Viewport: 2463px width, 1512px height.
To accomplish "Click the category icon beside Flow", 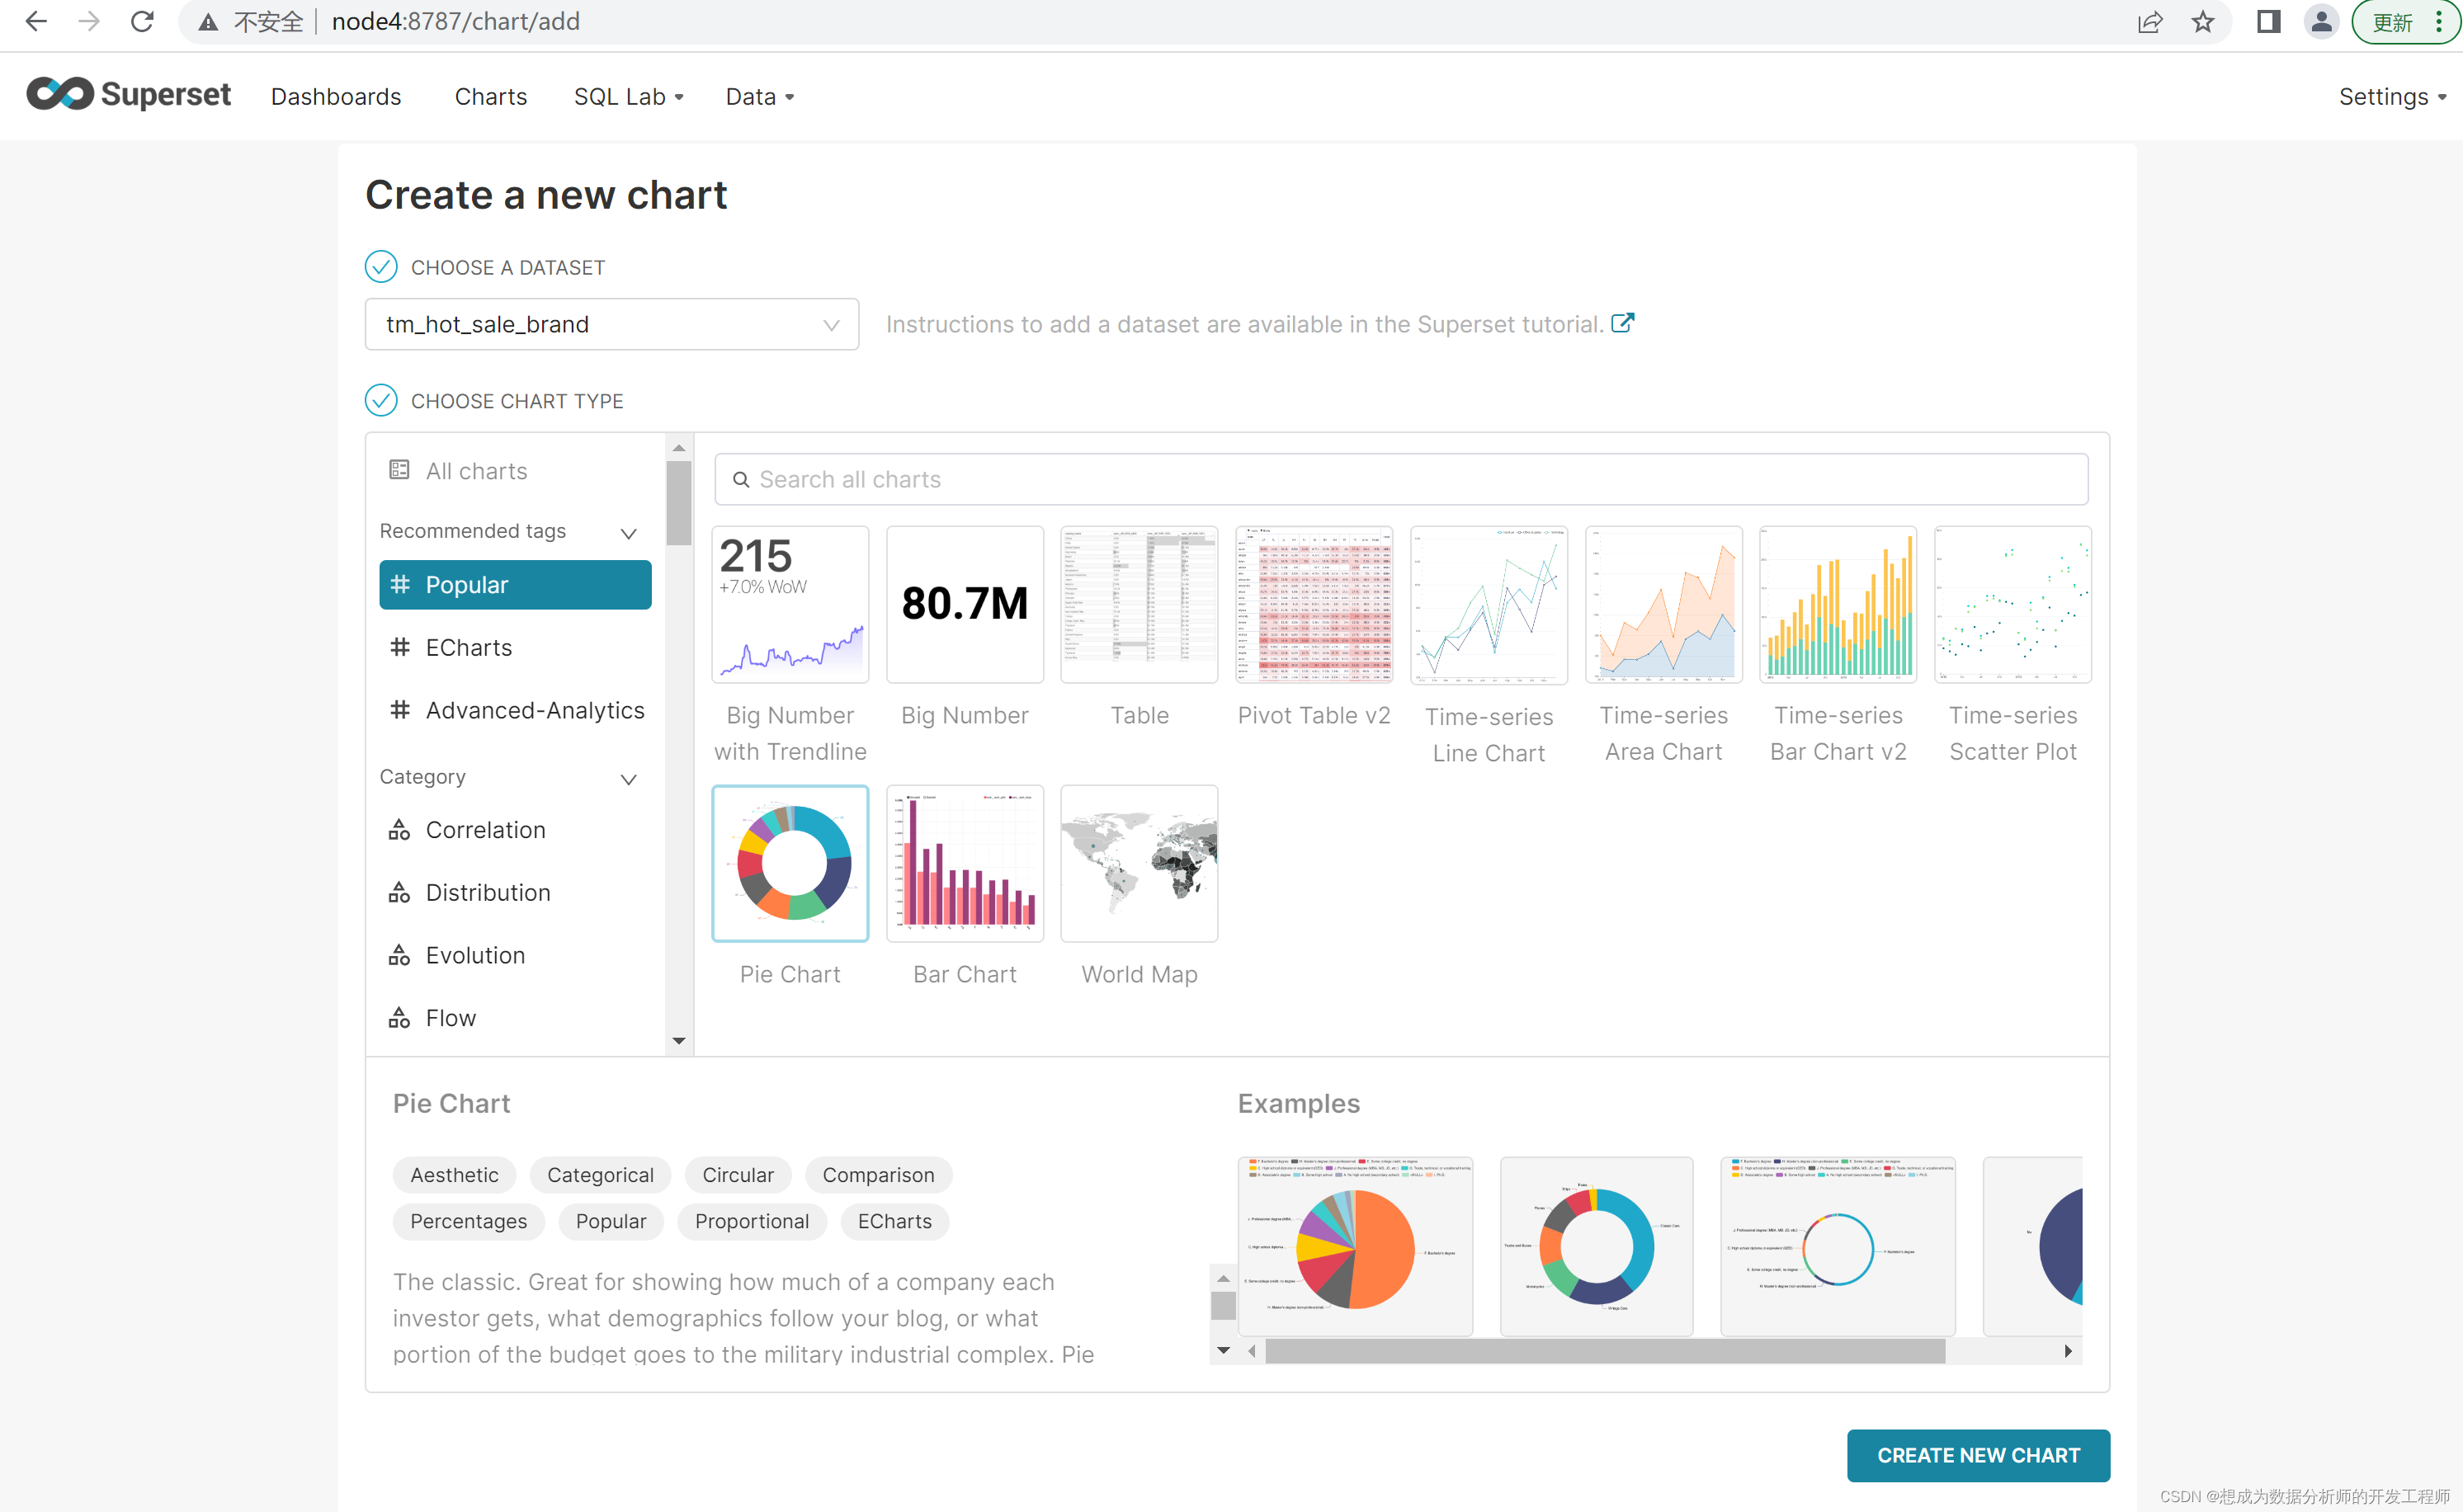I will (x=399, y=1018).
